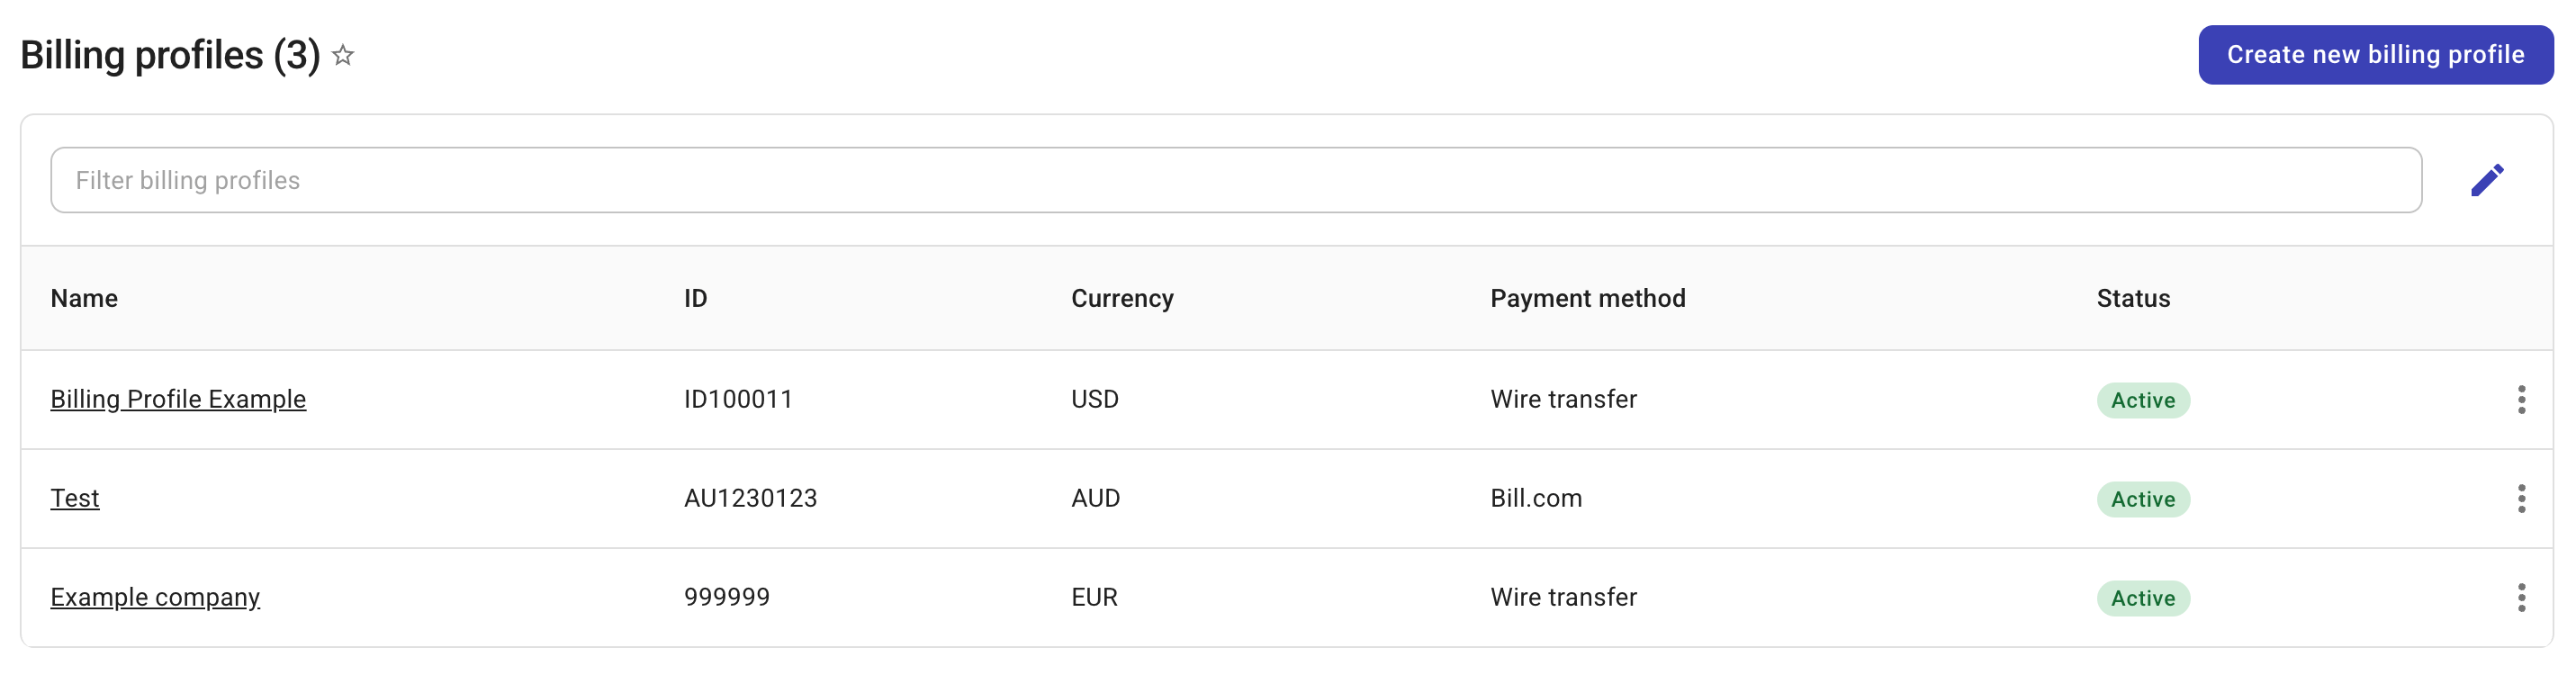
Task: Click the Active status chip for Example company
Action: pyautogui.click(x=2142, y=597)
